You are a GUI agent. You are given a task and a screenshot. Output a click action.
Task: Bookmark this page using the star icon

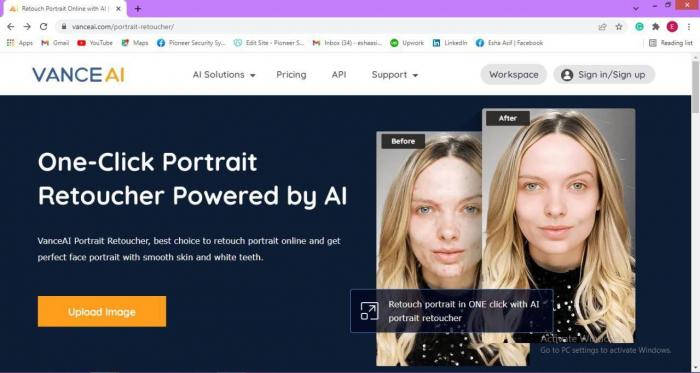pos(619,27)
